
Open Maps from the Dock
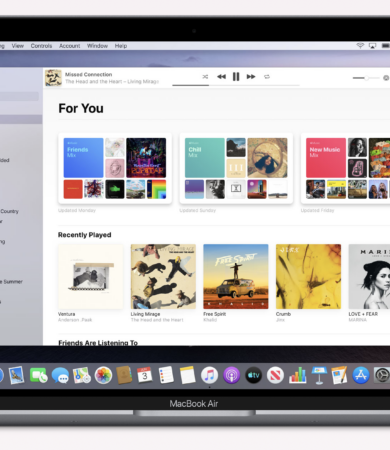[x=82, y=376]
